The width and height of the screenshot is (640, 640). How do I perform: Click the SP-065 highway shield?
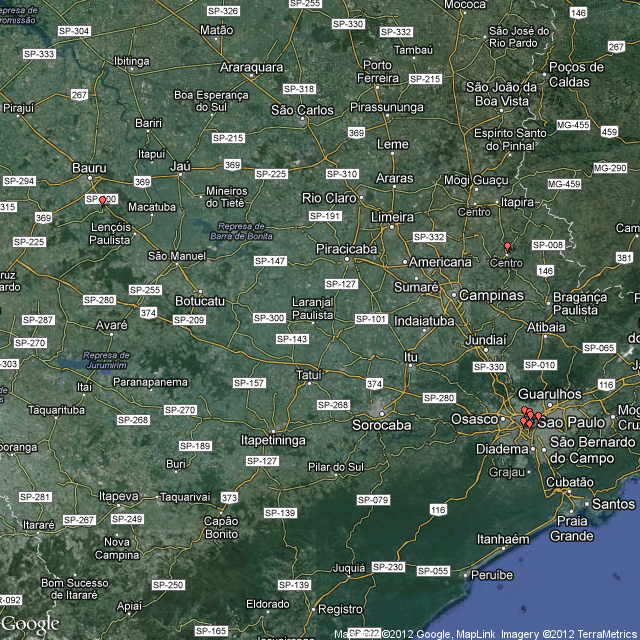coord(598,348)
